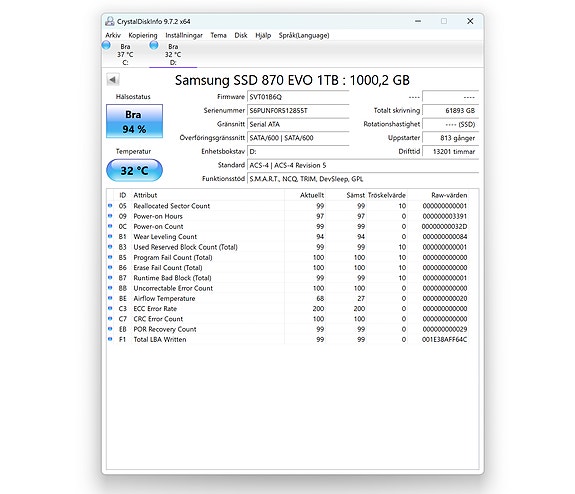Click raw value 00000003391

click(444, 216)
